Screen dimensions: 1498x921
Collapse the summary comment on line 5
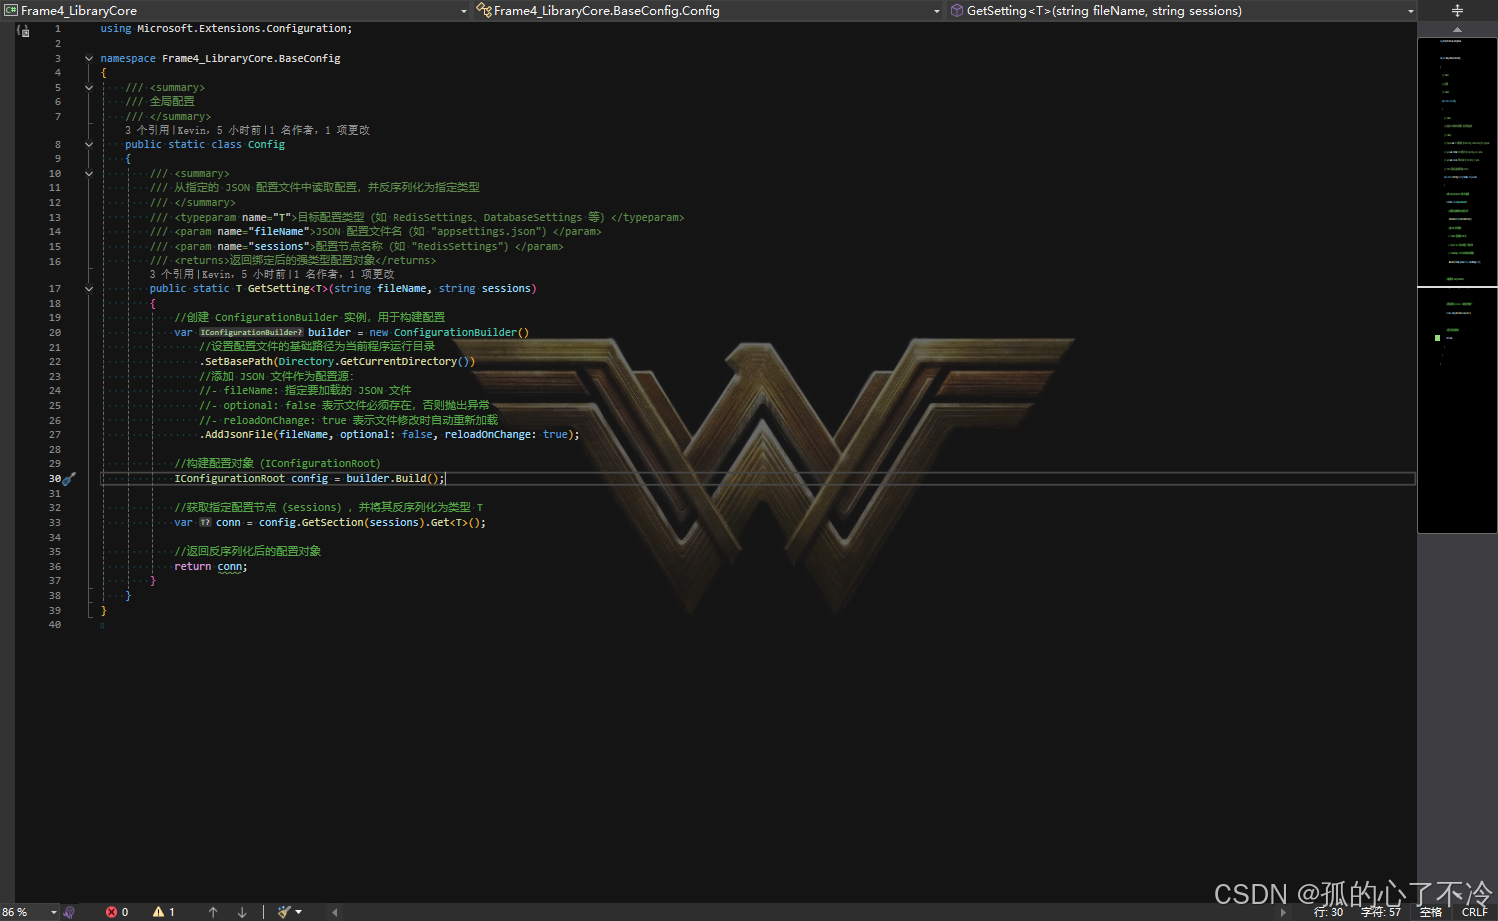pyautogui.click(x=89, y=88)
